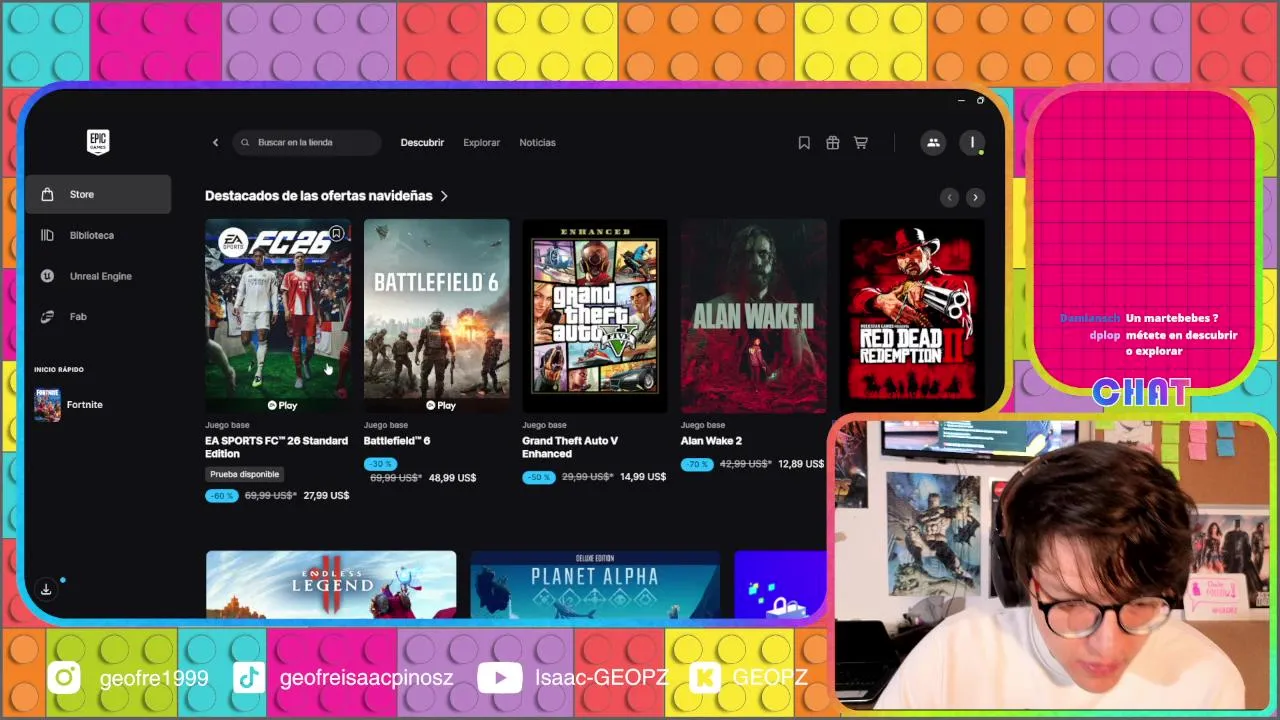The height and width of the screenshot is (720, 1280).
Task: Click the Epic Games logo
Action: click(97, 142)
